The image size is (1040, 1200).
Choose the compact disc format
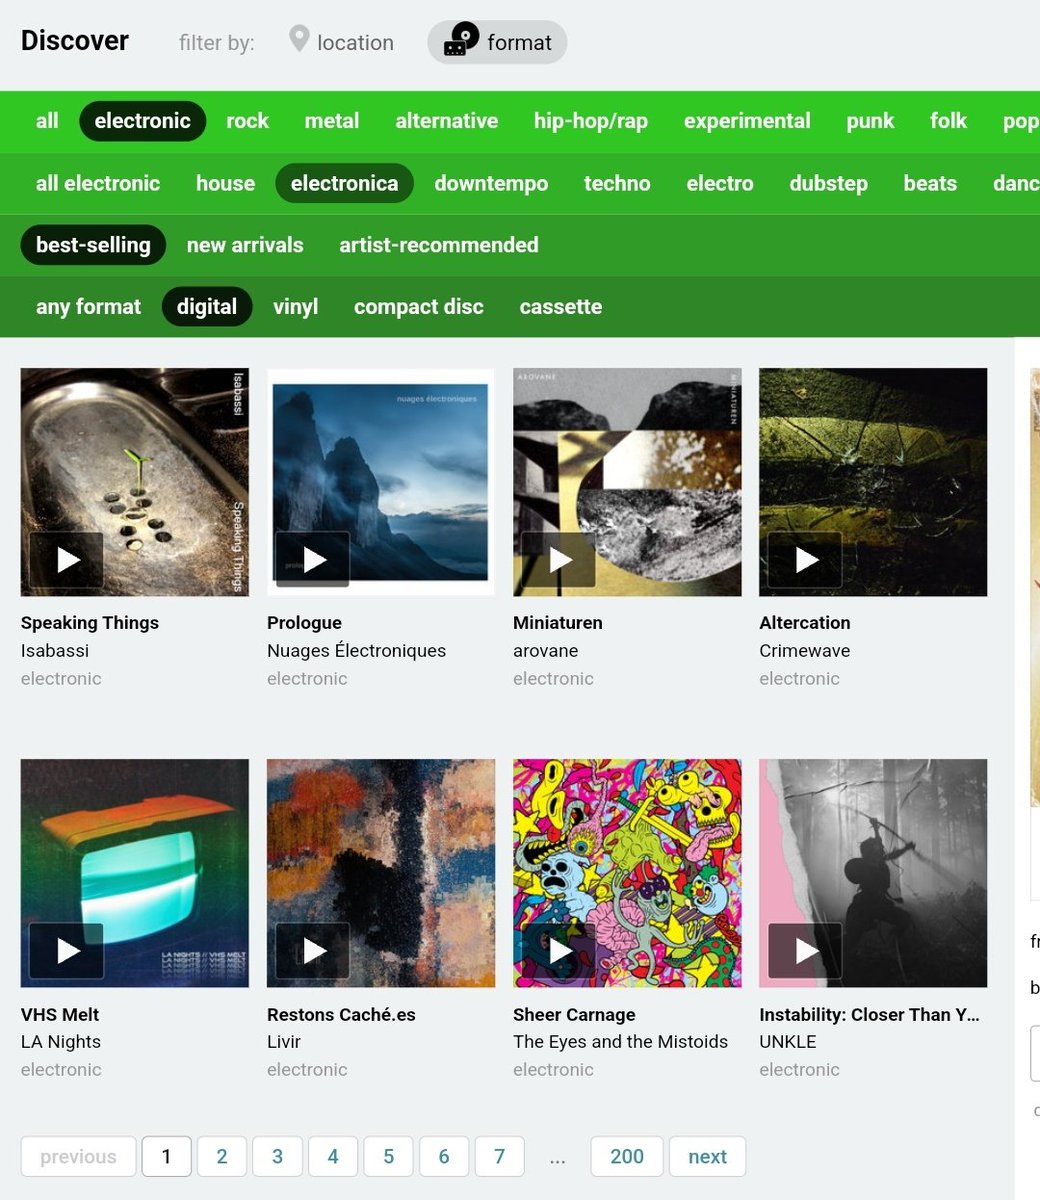418,307
